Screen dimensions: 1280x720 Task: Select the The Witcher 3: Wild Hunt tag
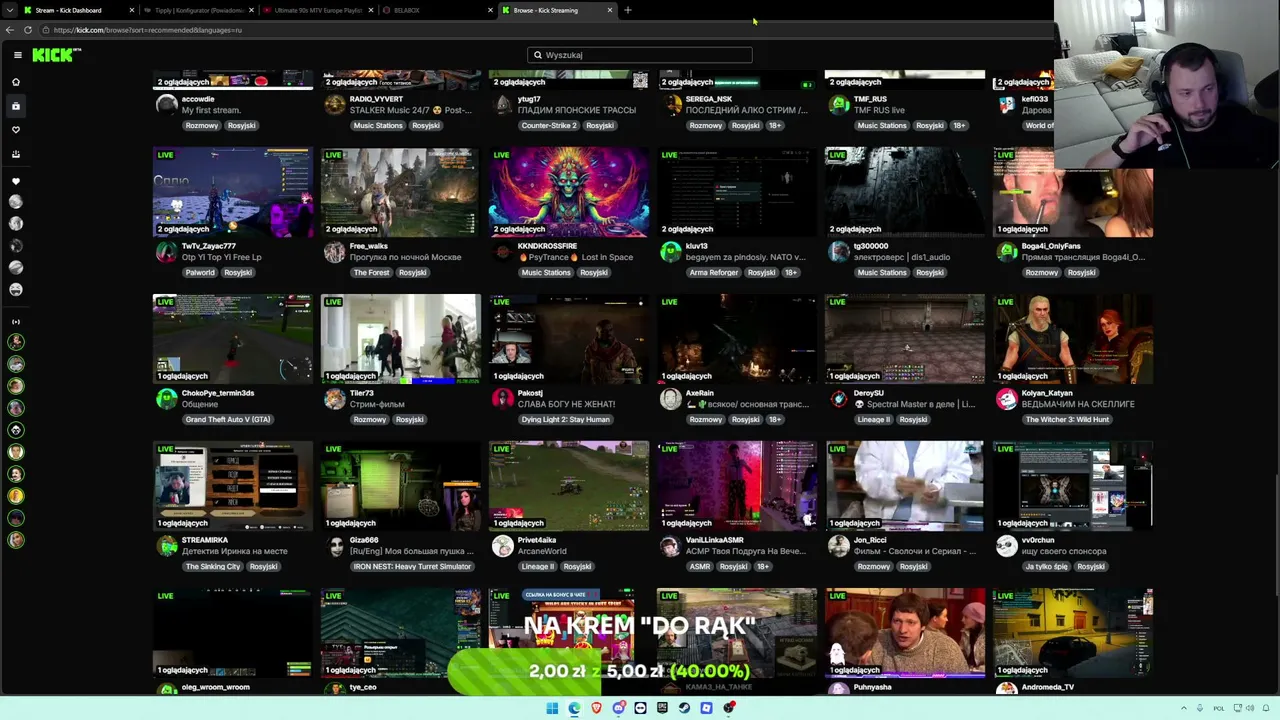(x=1067, y=420)
